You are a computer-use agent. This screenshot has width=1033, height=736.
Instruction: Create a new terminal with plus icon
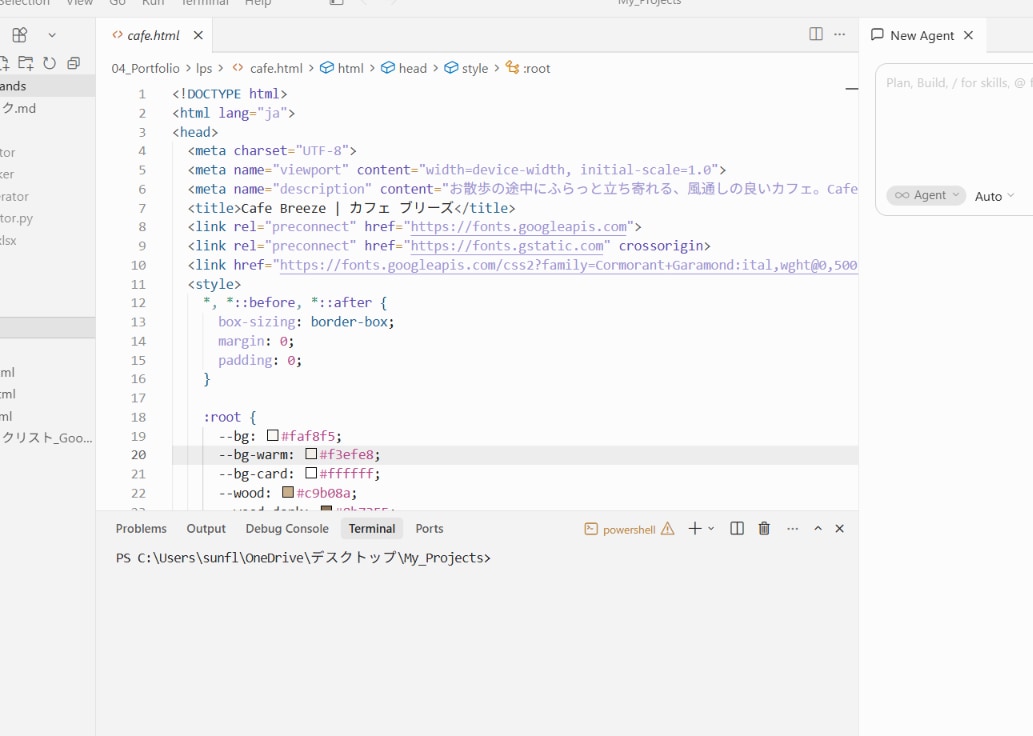point(694,528)
